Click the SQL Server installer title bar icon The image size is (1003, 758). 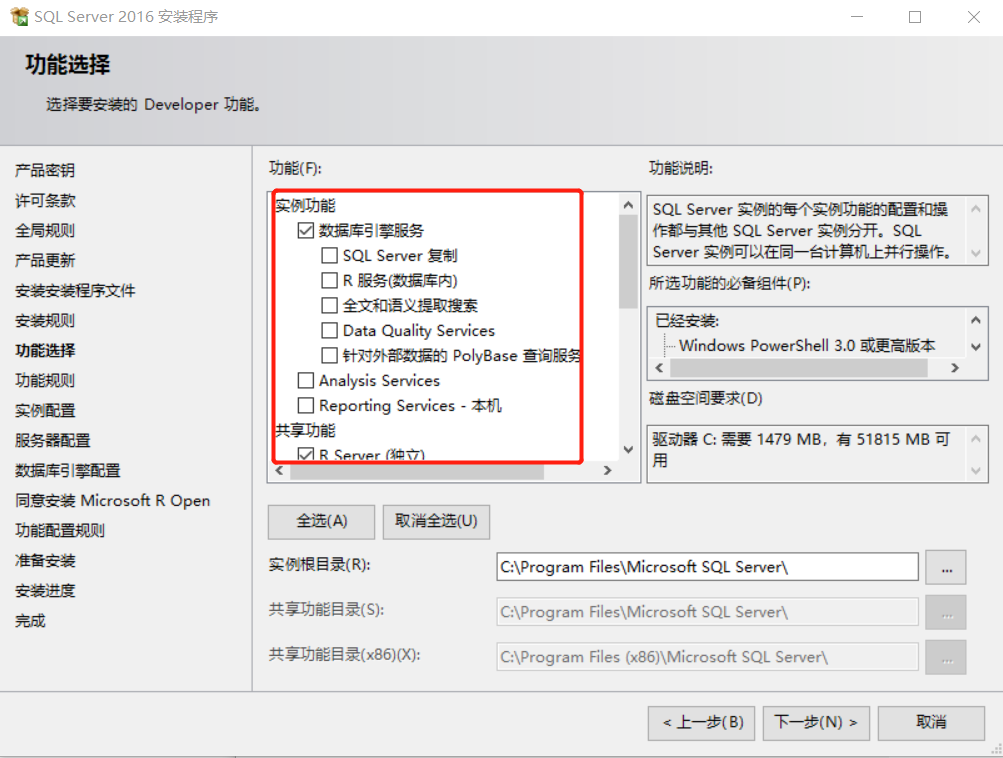[20, 16]
